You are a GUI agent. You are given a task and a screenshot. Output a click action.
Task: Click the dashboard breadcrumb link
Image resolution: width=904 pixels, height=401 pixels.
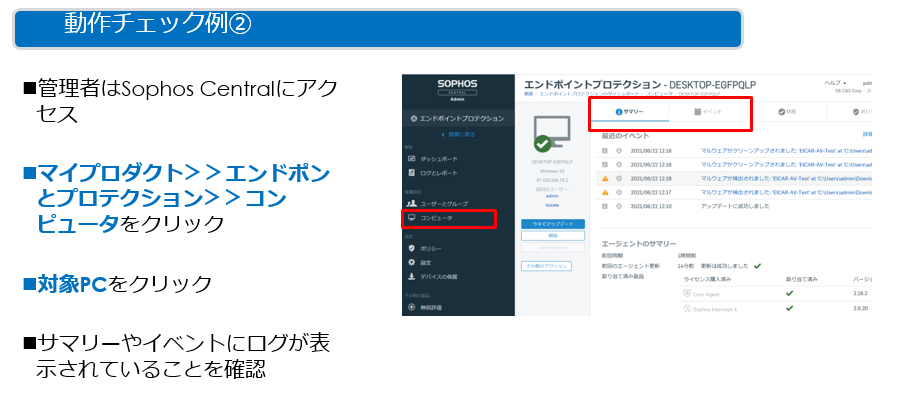(589, 93)
